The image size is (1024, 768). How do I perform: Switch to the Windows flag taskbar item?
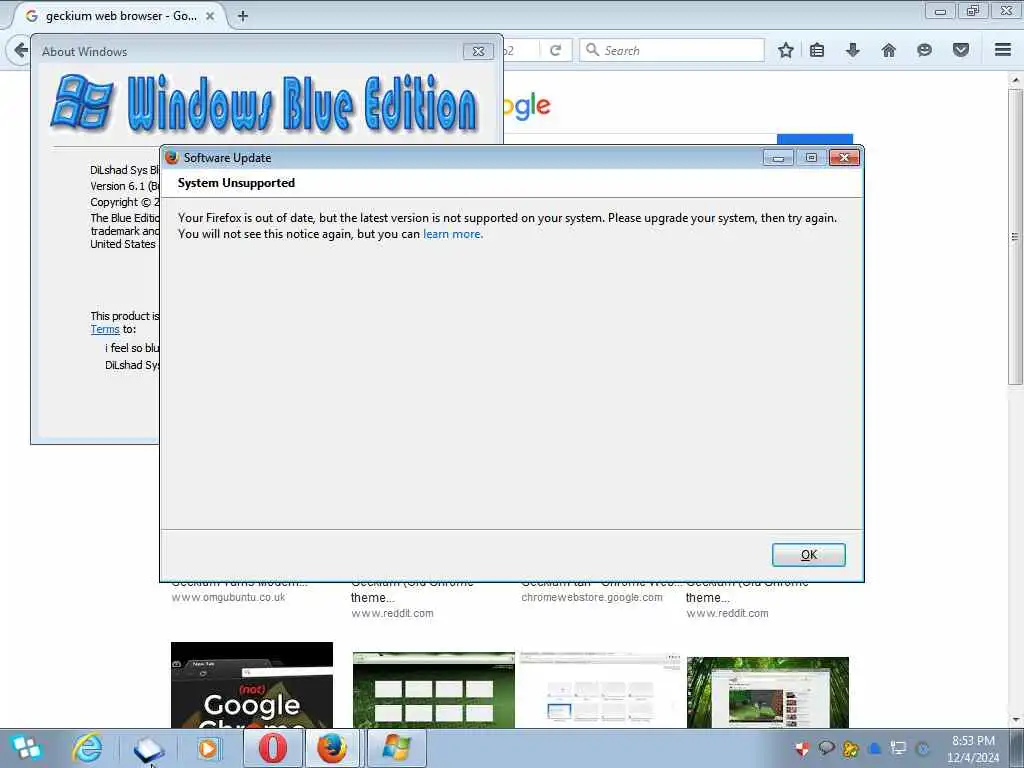pos(397,748)
